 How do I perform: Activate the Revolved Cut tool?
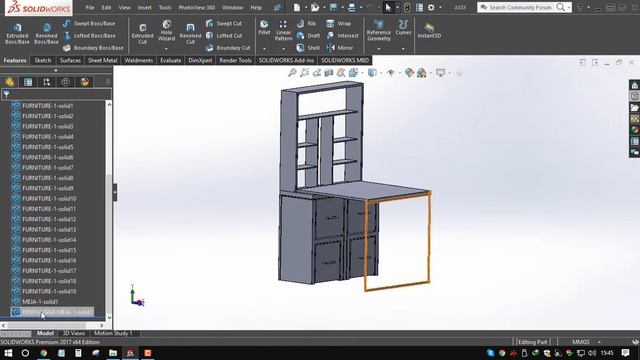(190, 33)
